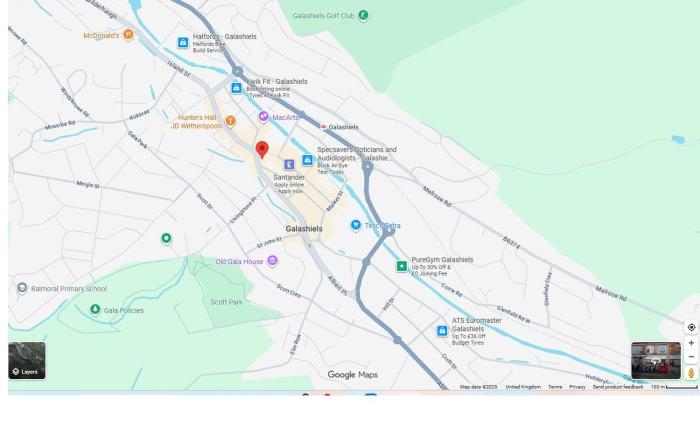Open the Street View photo thumbnail
The height and width of the screenshot is (428, 700).
coord(655,360)
